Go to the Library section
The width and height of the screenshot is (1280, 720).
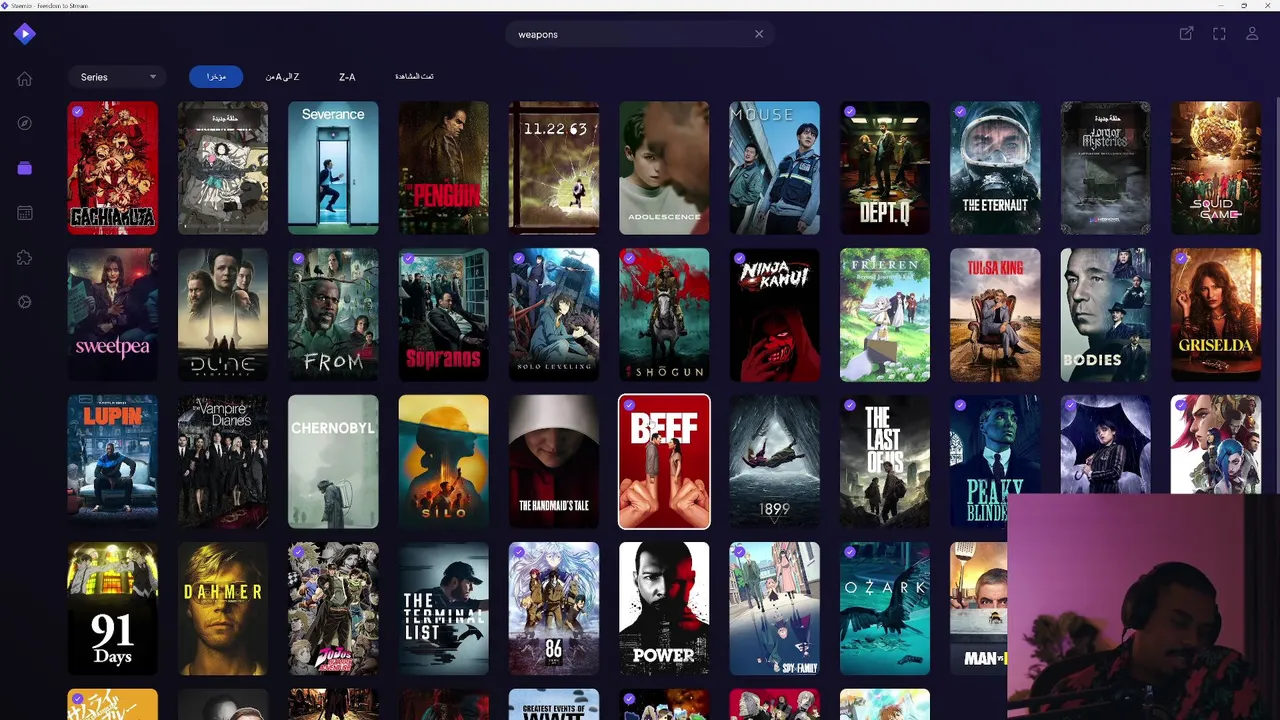[25, 168]
